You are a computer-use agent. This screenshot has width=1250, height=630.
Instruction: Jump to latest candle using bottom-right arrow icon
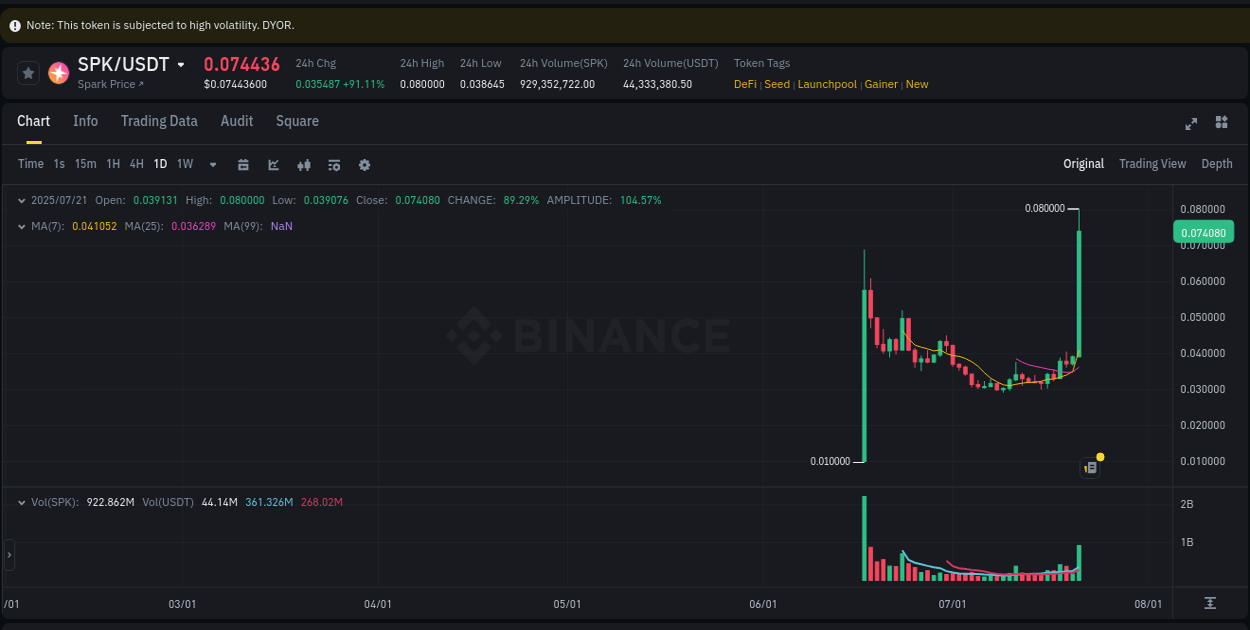pyautogui.click(x=1209, y=604)
